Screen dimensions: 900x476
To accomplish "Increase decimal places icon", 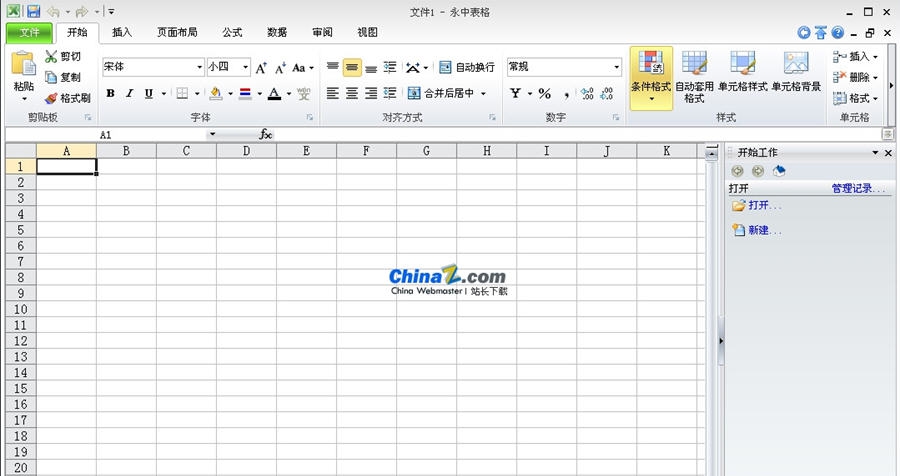I will (587, 94).
